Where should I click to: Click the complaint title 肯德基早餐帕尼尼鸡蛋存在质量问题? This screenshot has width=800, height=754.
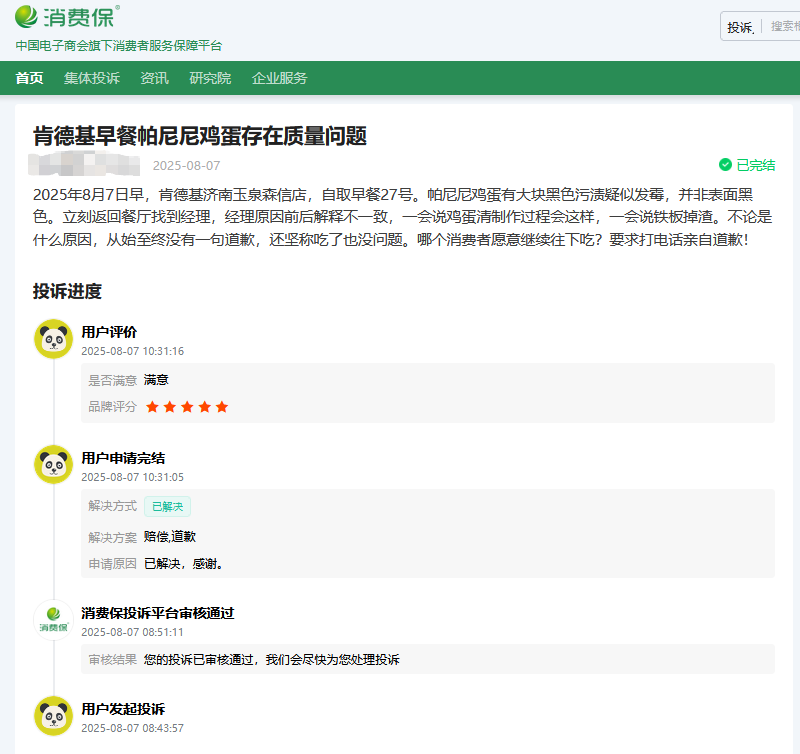click(199, 136)
